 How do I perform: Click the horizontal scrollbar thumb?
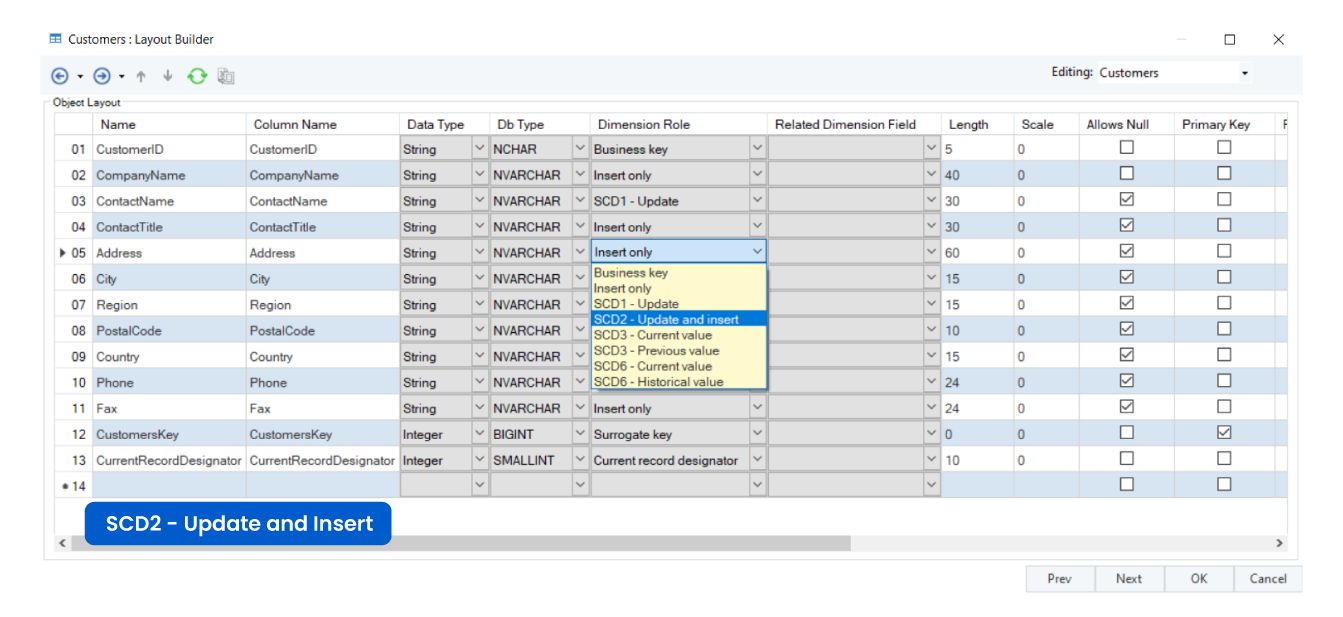click(x=470, y=543)
